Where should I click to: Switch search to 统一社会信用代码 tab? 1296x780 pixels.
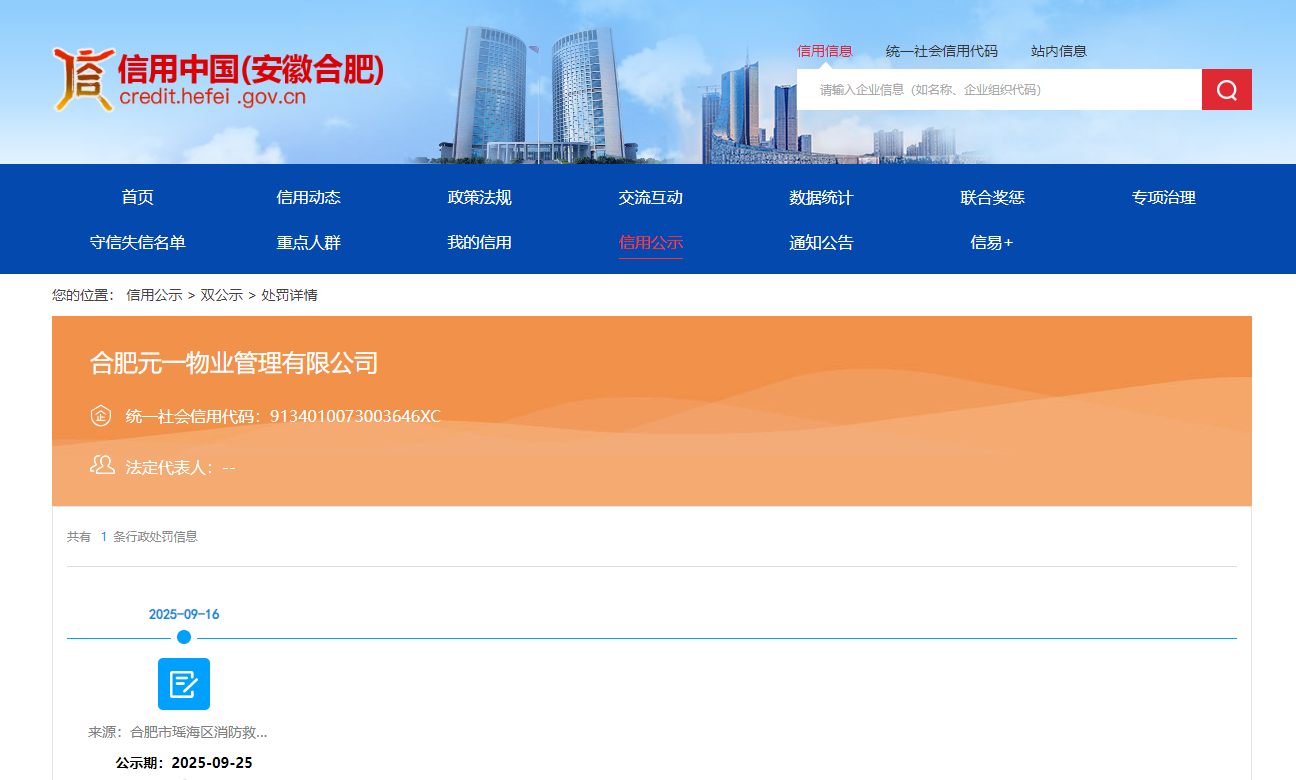[x=942, y=51]
